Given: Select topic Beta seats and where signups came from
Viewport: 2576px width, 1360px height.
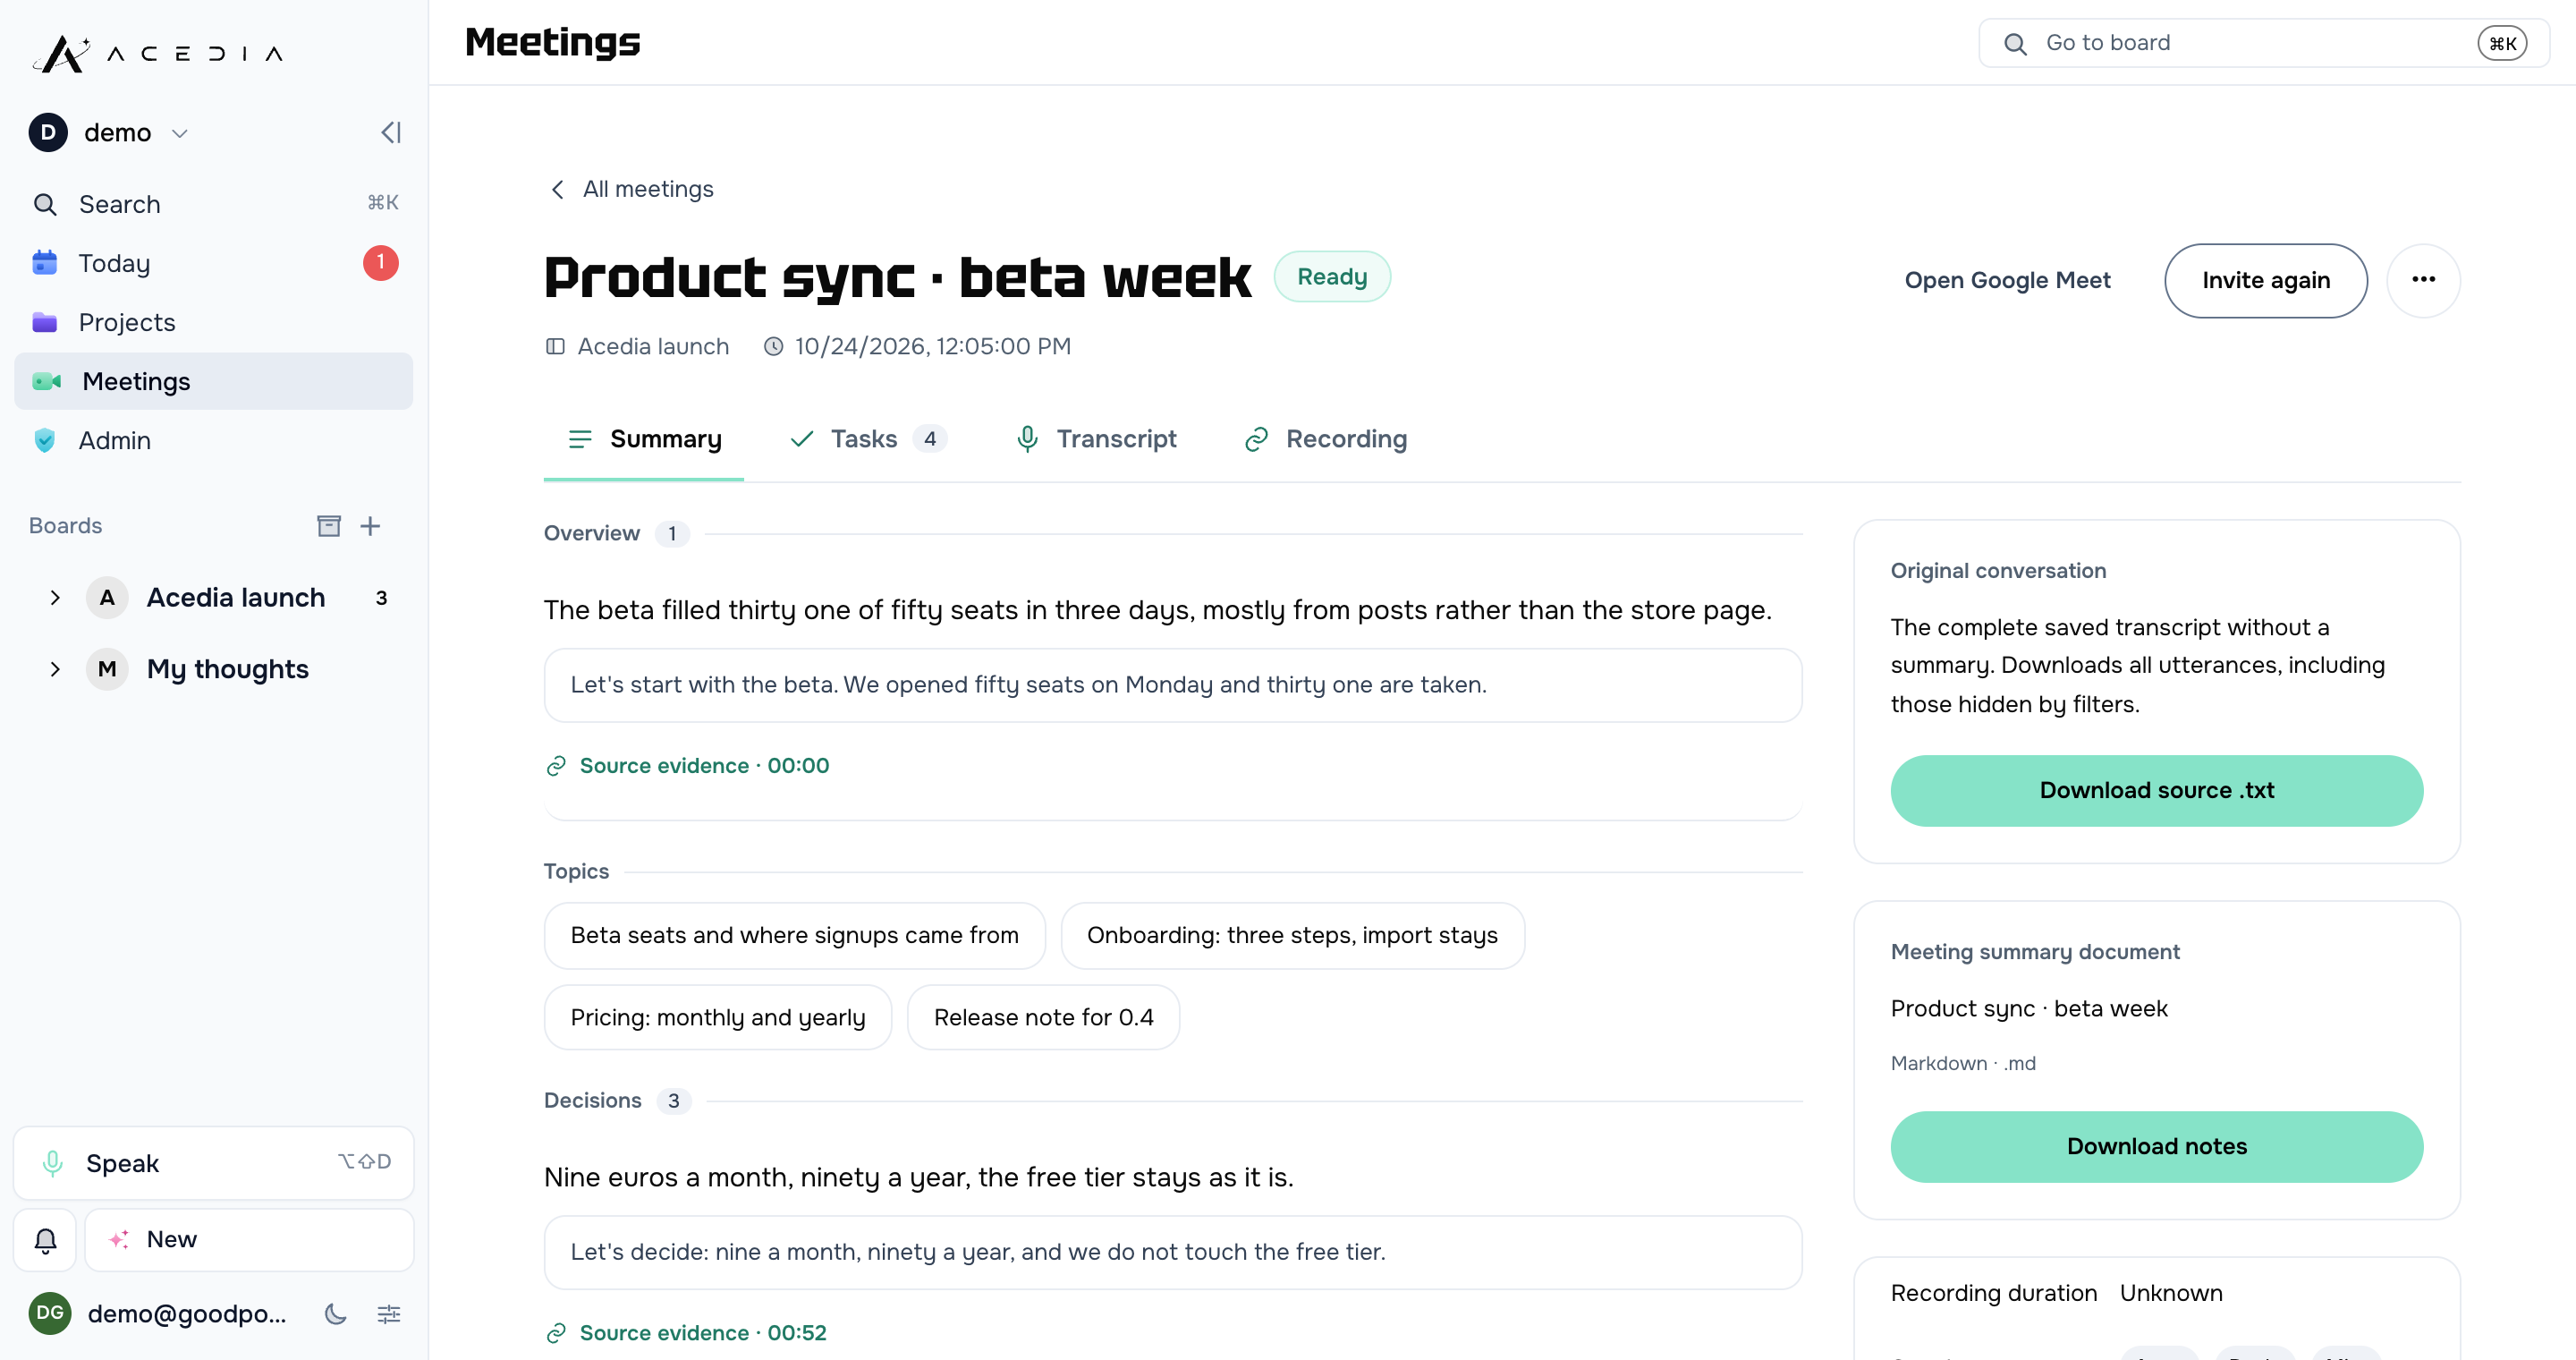Looking at the screenshot, I should (794, 935).
